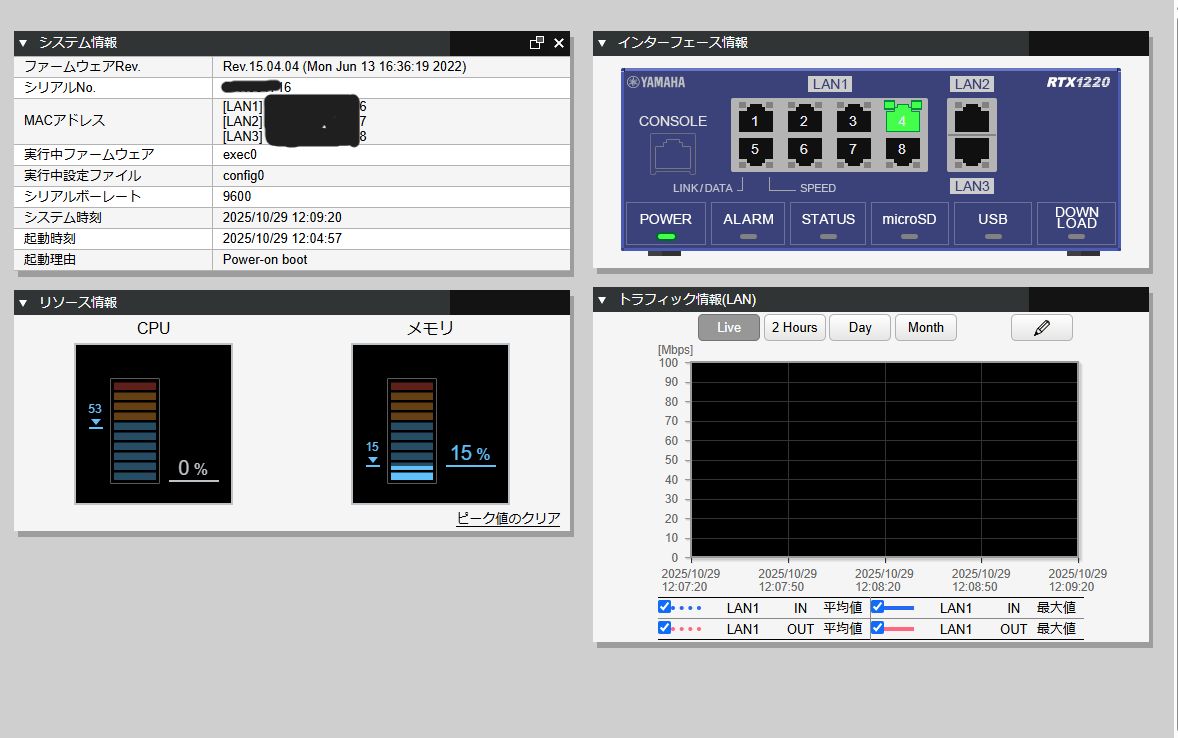Click the POWER indicator LED
Image resolution: width=1178 pixels, height=738 pixels.
tap(666, 236)
